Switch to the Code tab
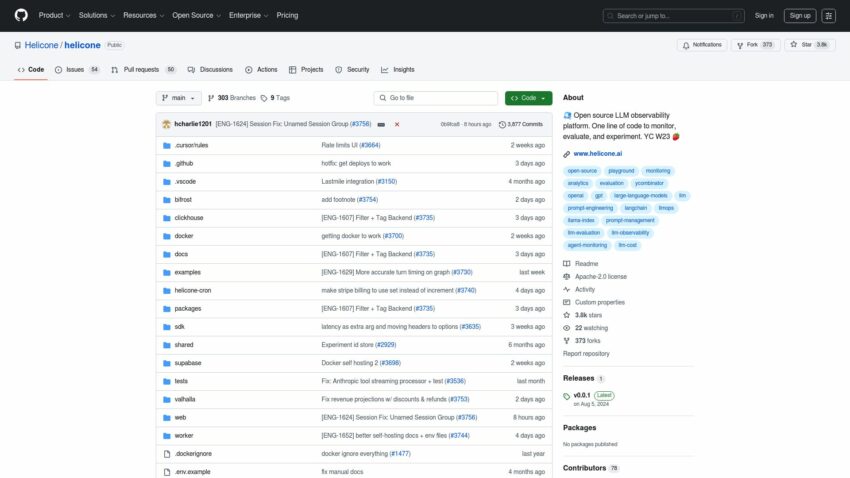The image size is (850, 478). pos(31,69)
